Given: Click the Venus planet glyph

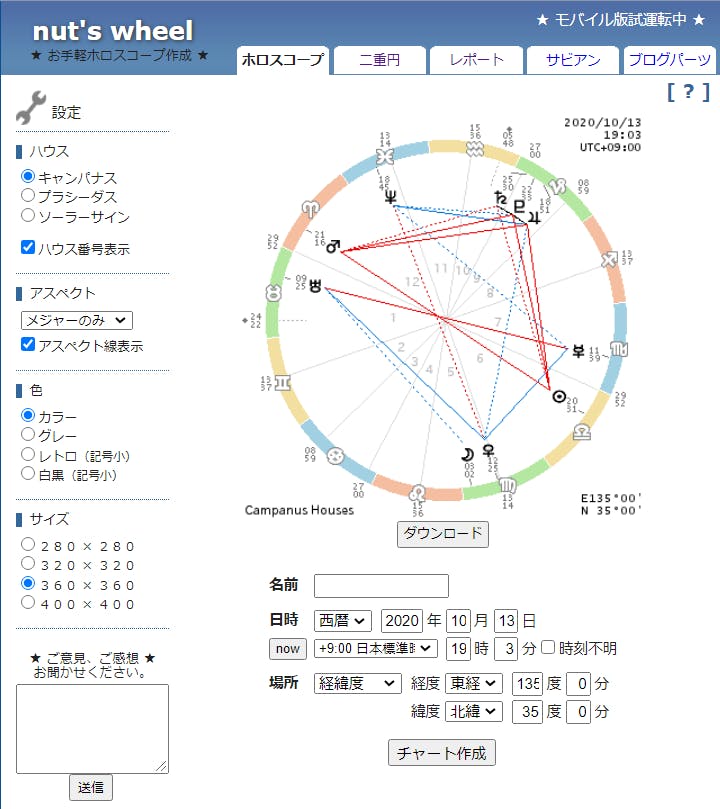Looking at the screenshot, I should pos(487,450).
